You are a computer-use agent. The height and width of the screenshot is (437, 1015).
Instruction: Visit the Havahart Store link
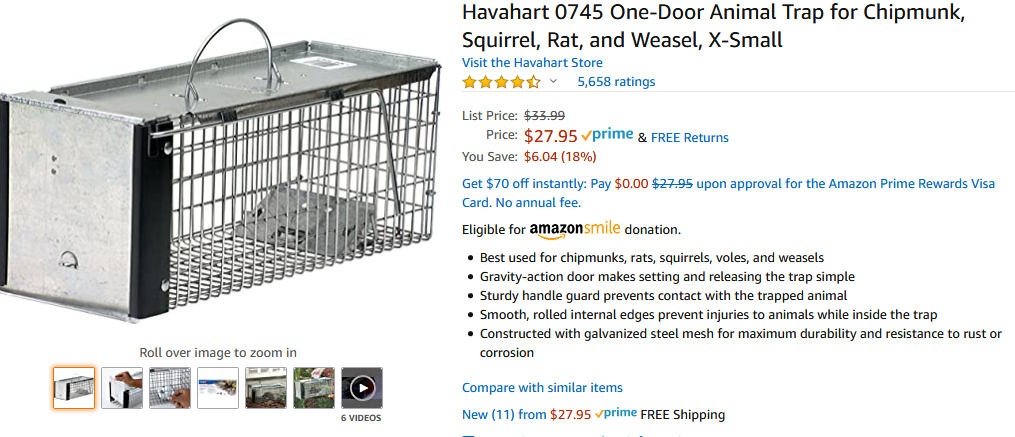(x=532, y=63)
